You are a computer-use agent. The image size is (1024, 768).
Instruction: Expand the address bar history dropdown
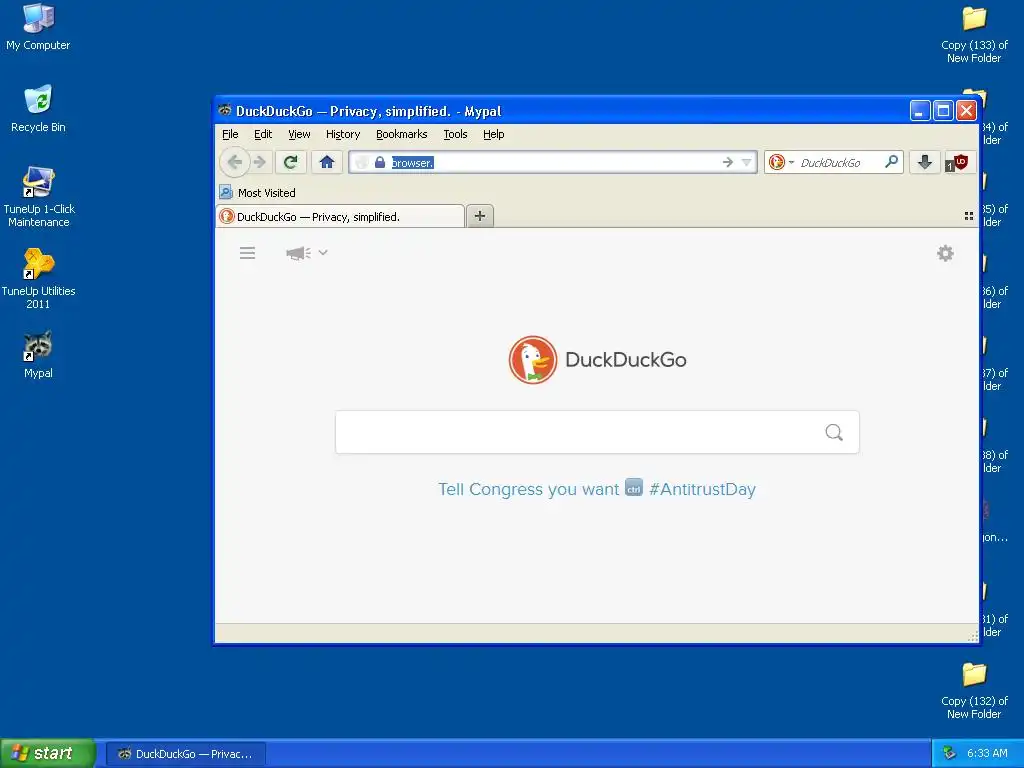(746, 162)
